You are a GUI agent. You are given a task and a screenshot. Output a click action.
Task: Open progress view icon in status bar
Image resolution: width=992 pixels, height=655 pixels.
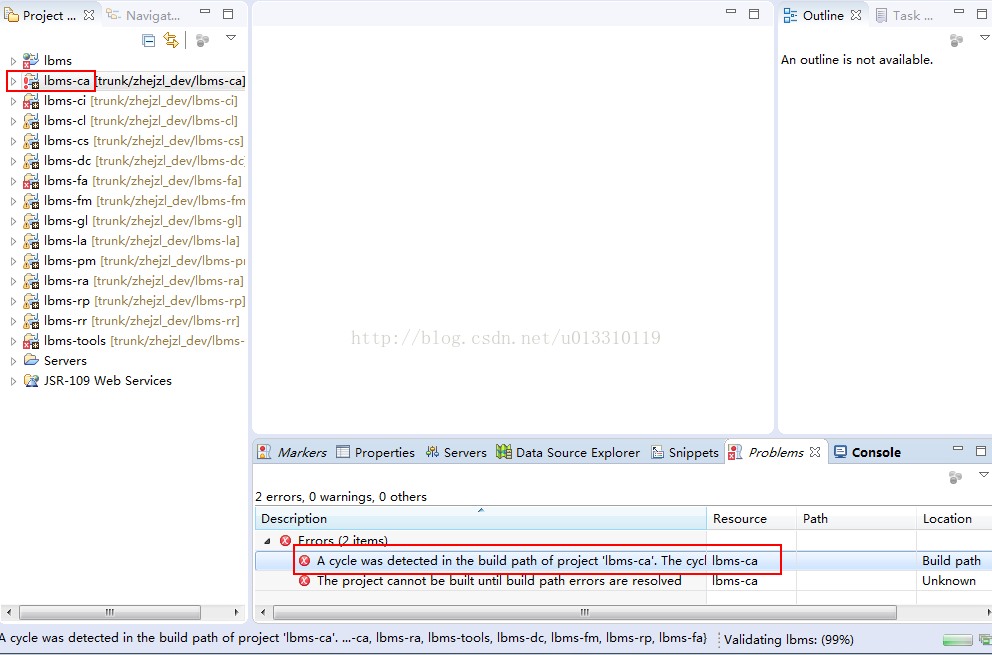click(984, 640)
